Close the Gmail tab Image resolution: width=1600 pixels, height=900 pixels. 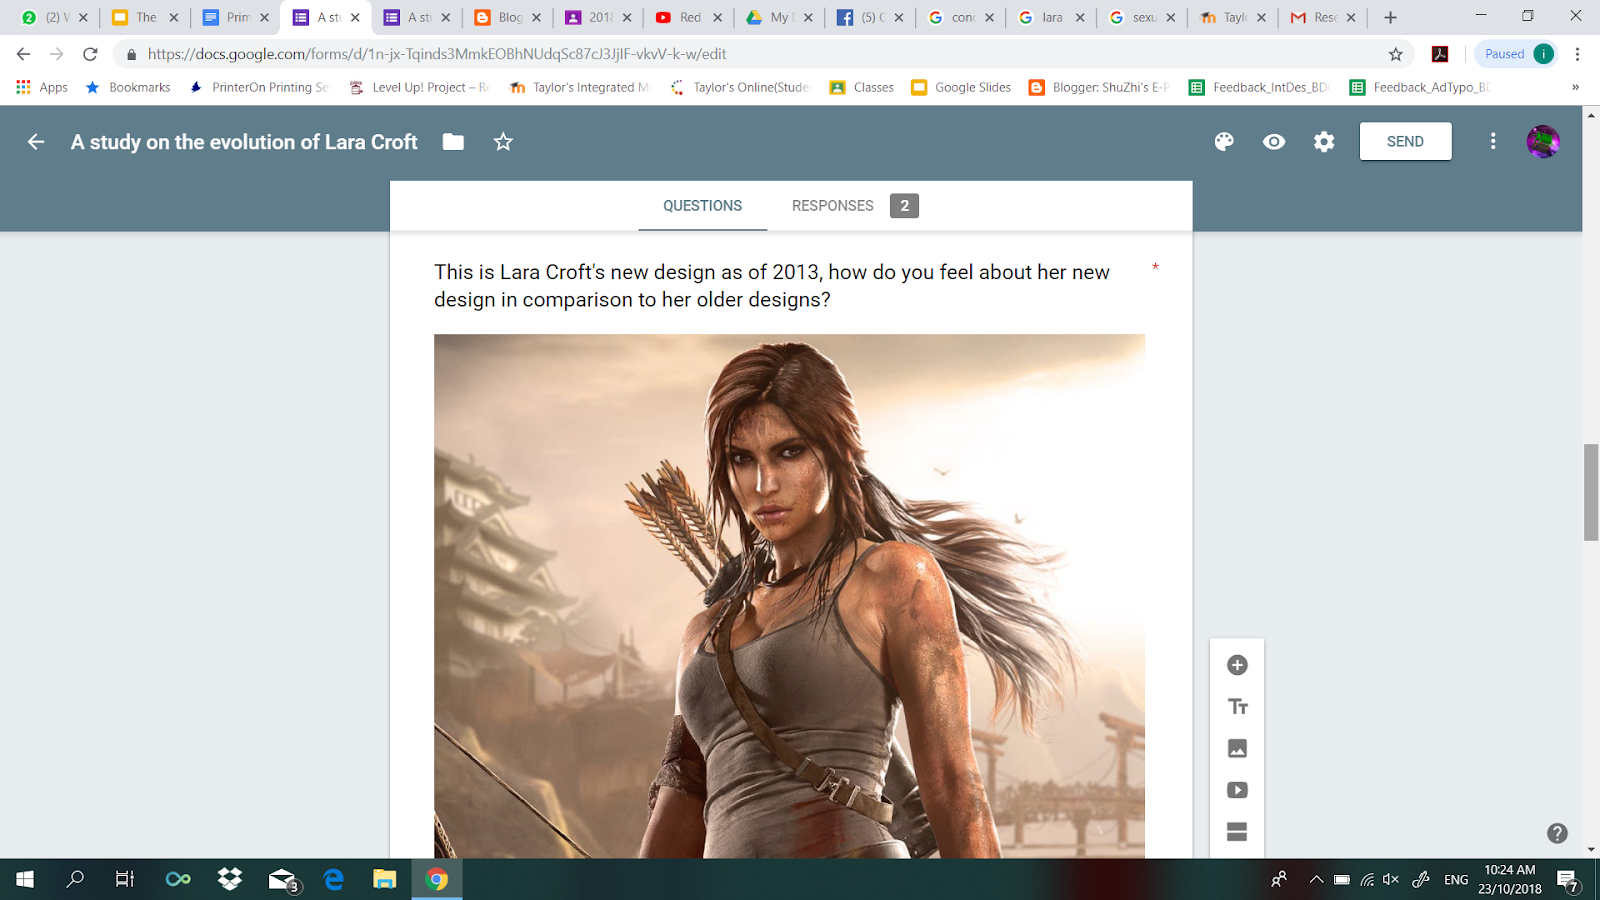(x=1351, y=17)
